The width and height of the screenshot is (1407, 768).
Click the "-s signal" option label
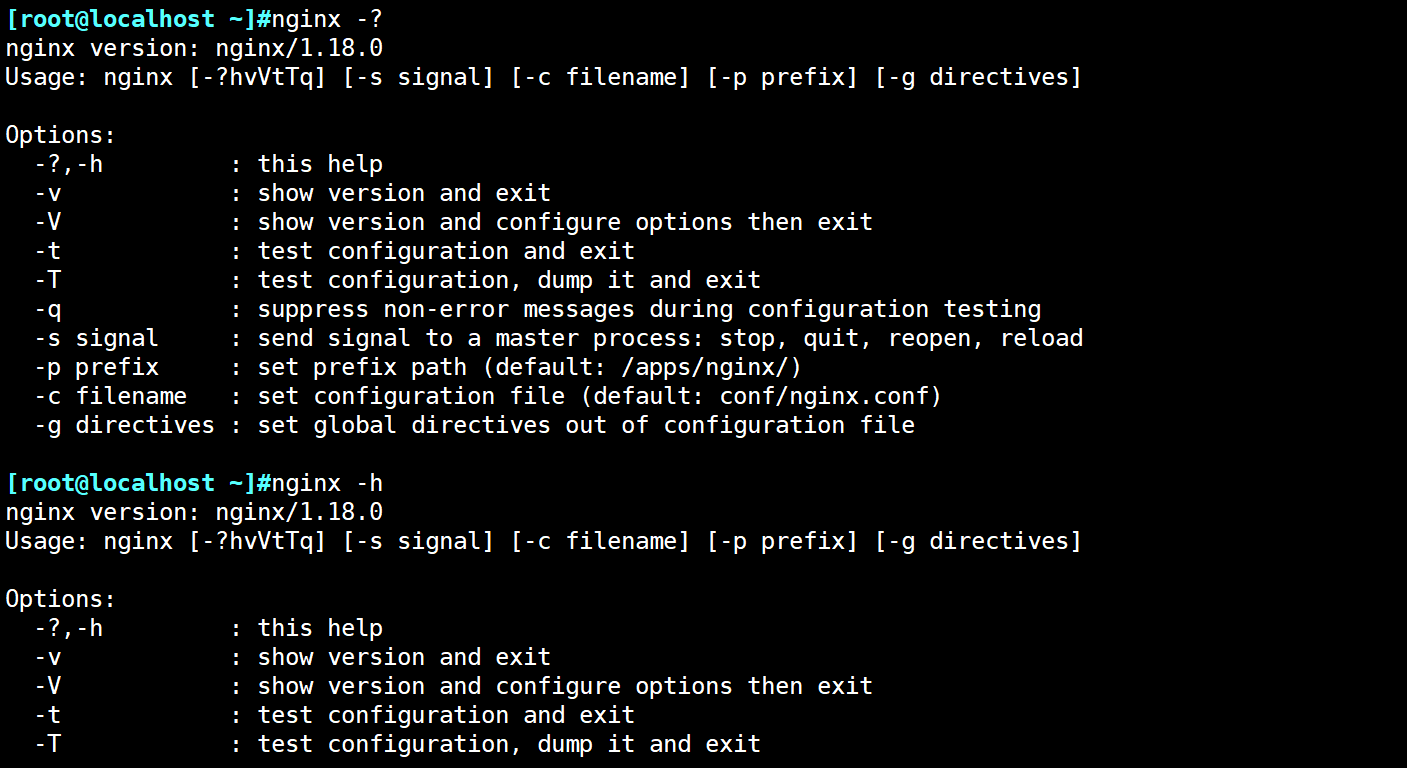[x=96, y=338]
